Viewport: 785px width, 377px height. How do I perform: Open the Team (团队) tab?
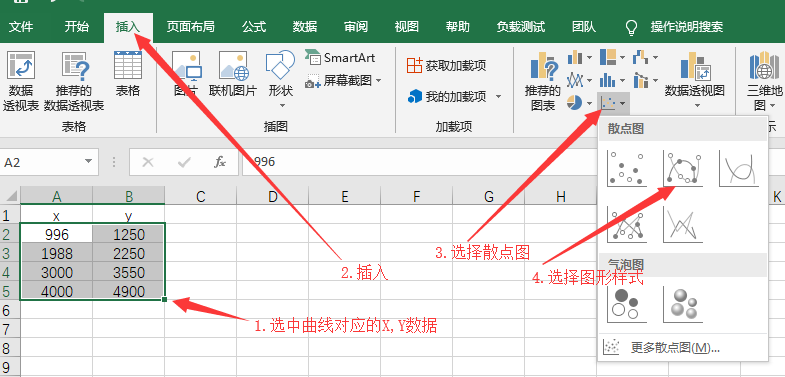coord(584,27)
